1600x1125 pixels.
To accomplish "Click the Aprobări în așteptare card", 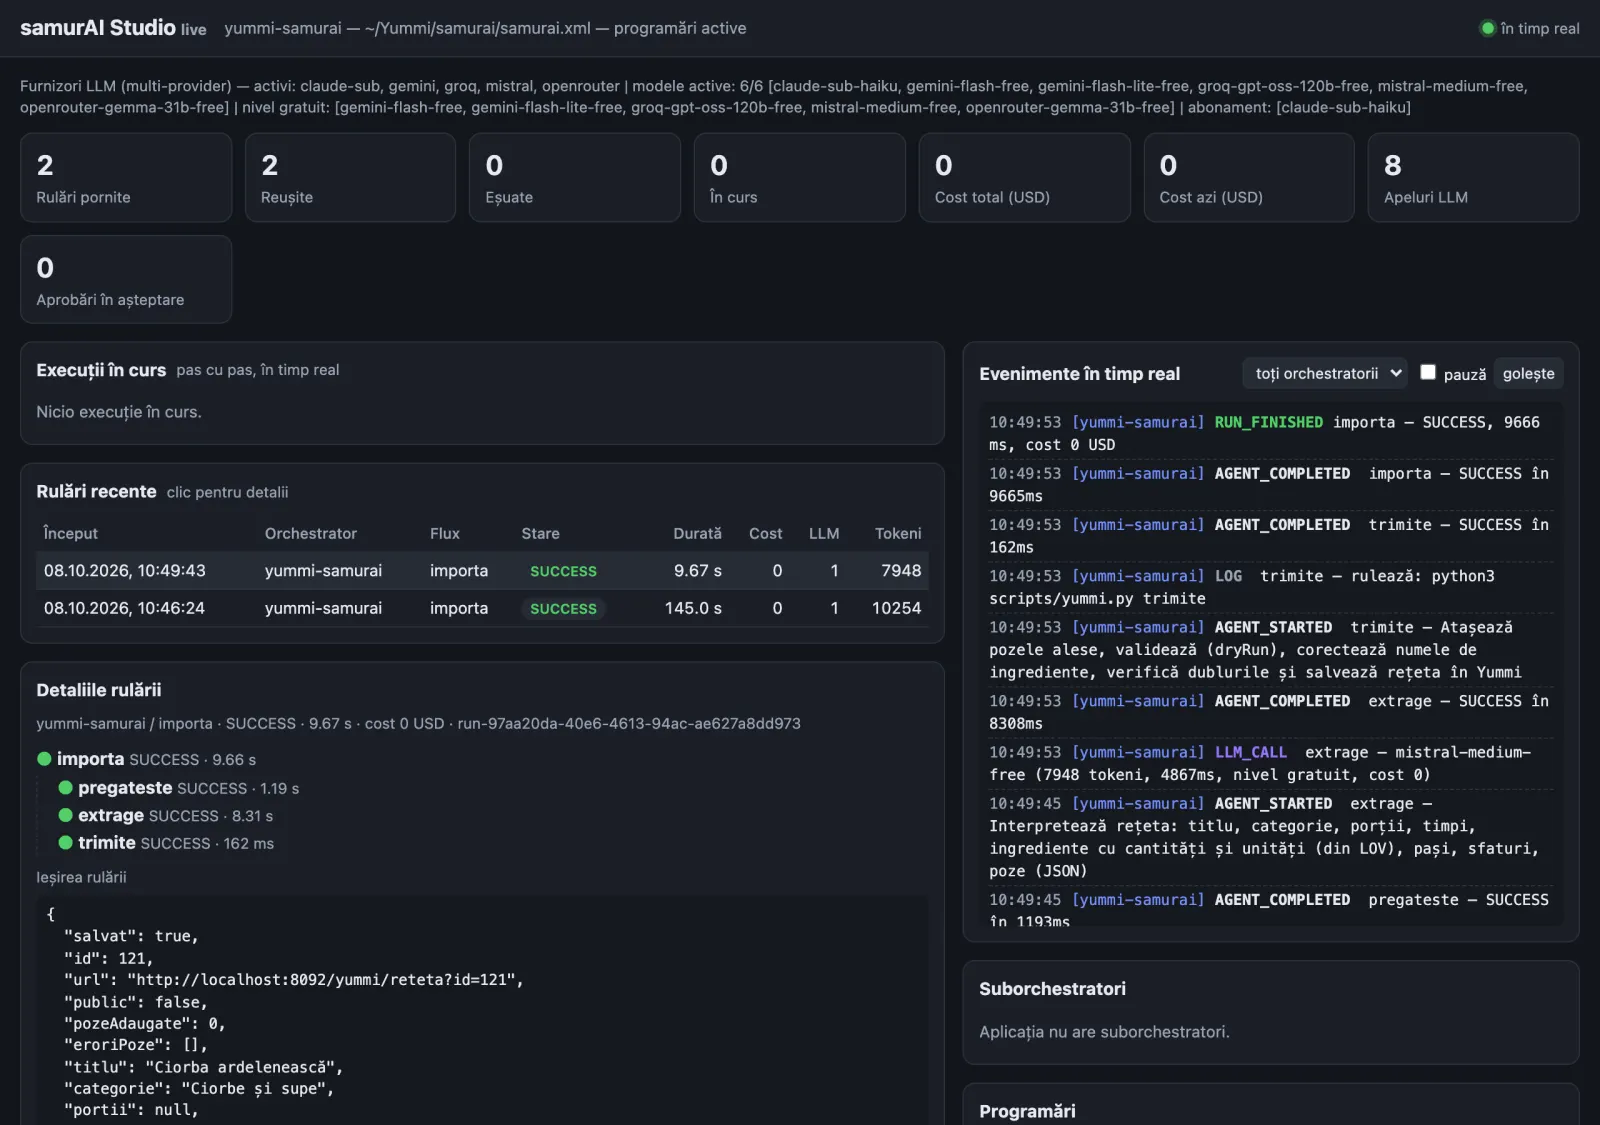I will pos(126,279).
